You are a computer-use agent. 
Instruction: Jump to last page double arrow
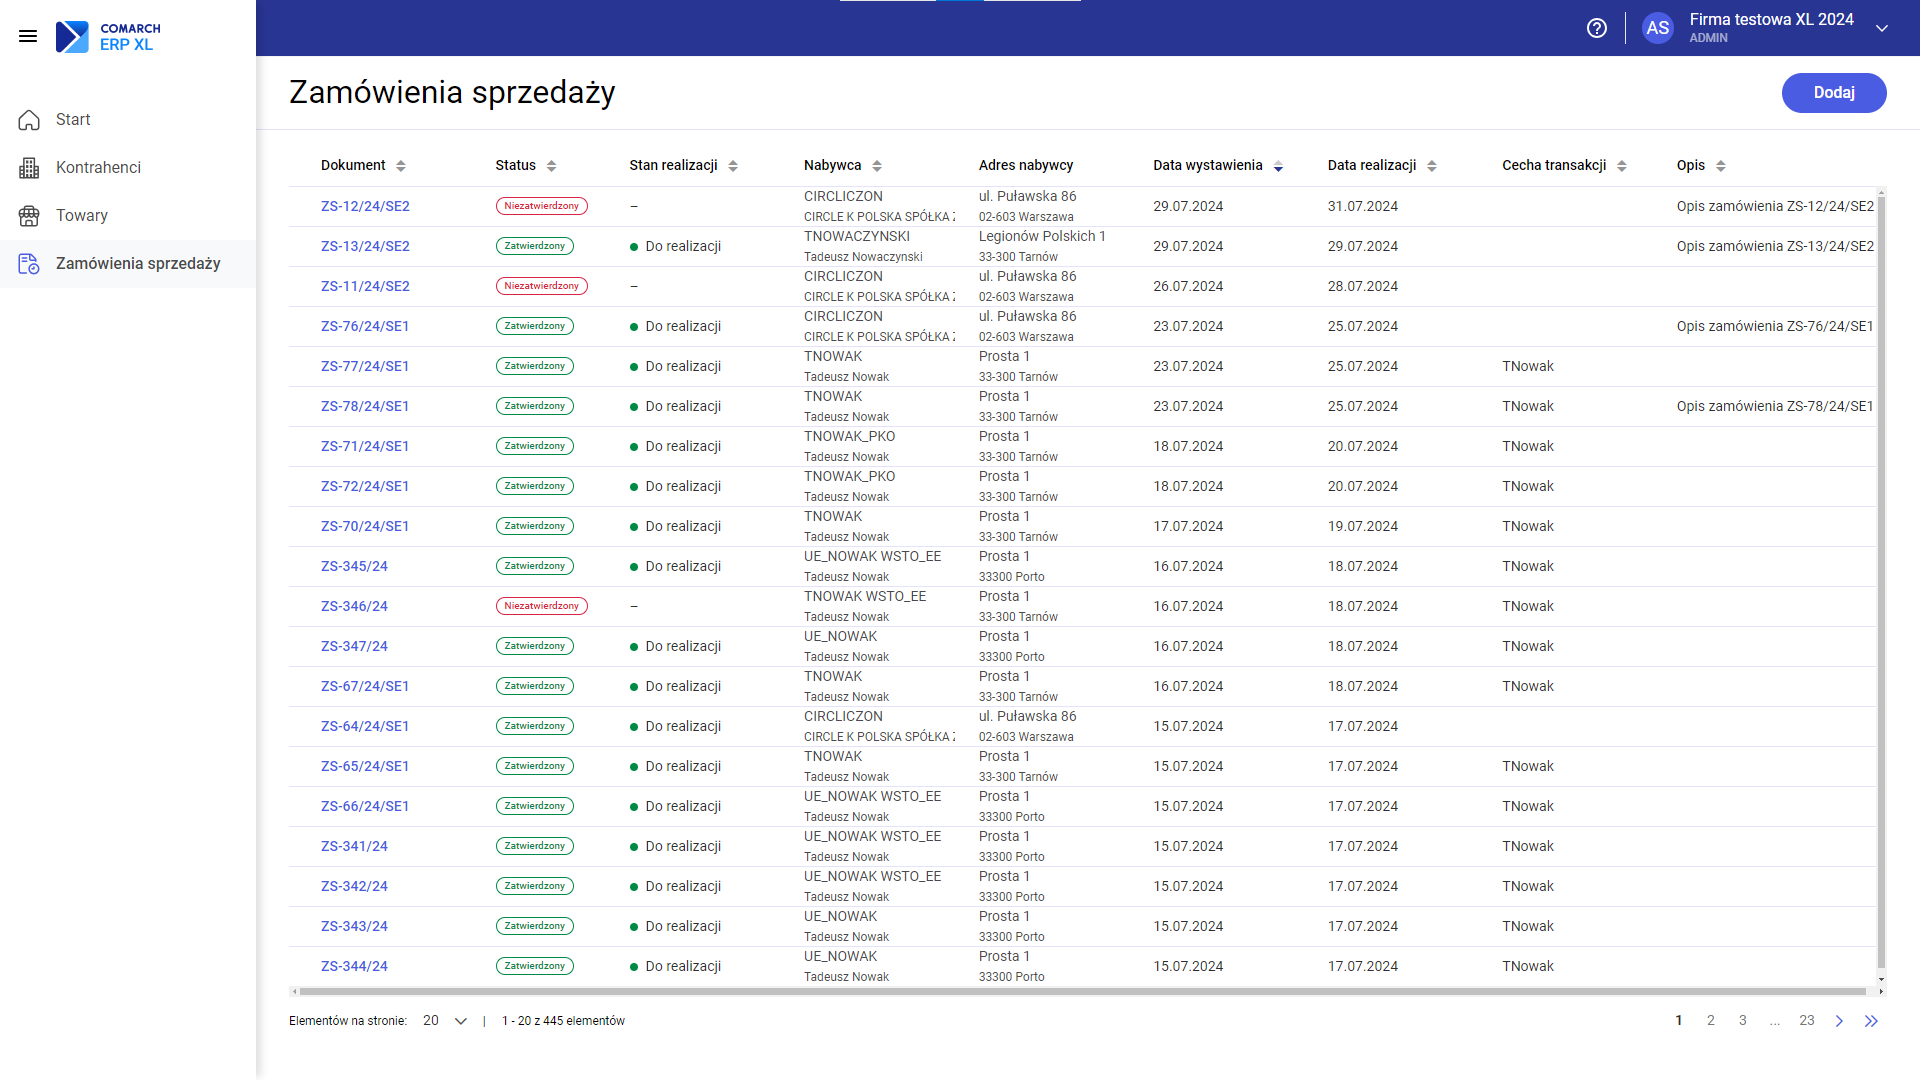click(x=1871, y=1021)
